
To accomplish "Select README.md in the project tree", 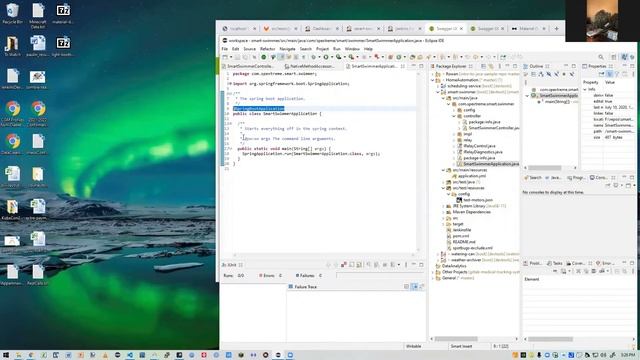I will click(x=464, y=242).
